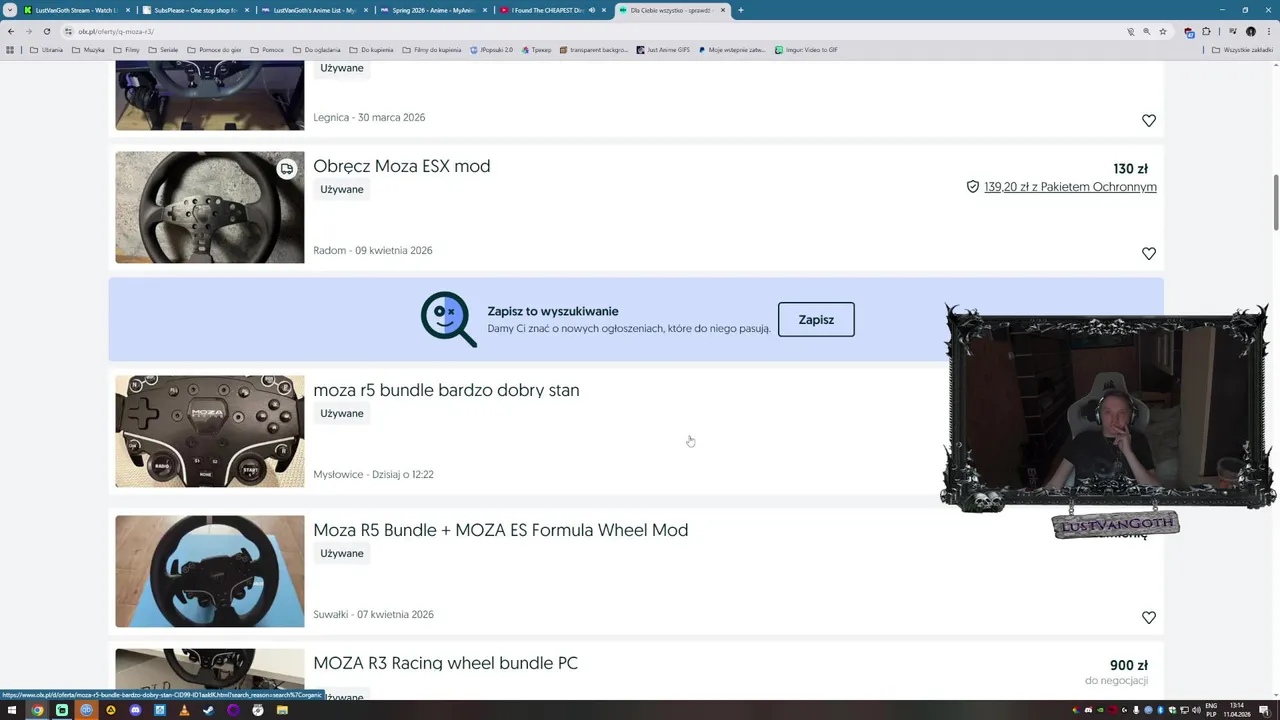
Task: Open VLC from the taskbar
Action: tap(184, 710)
